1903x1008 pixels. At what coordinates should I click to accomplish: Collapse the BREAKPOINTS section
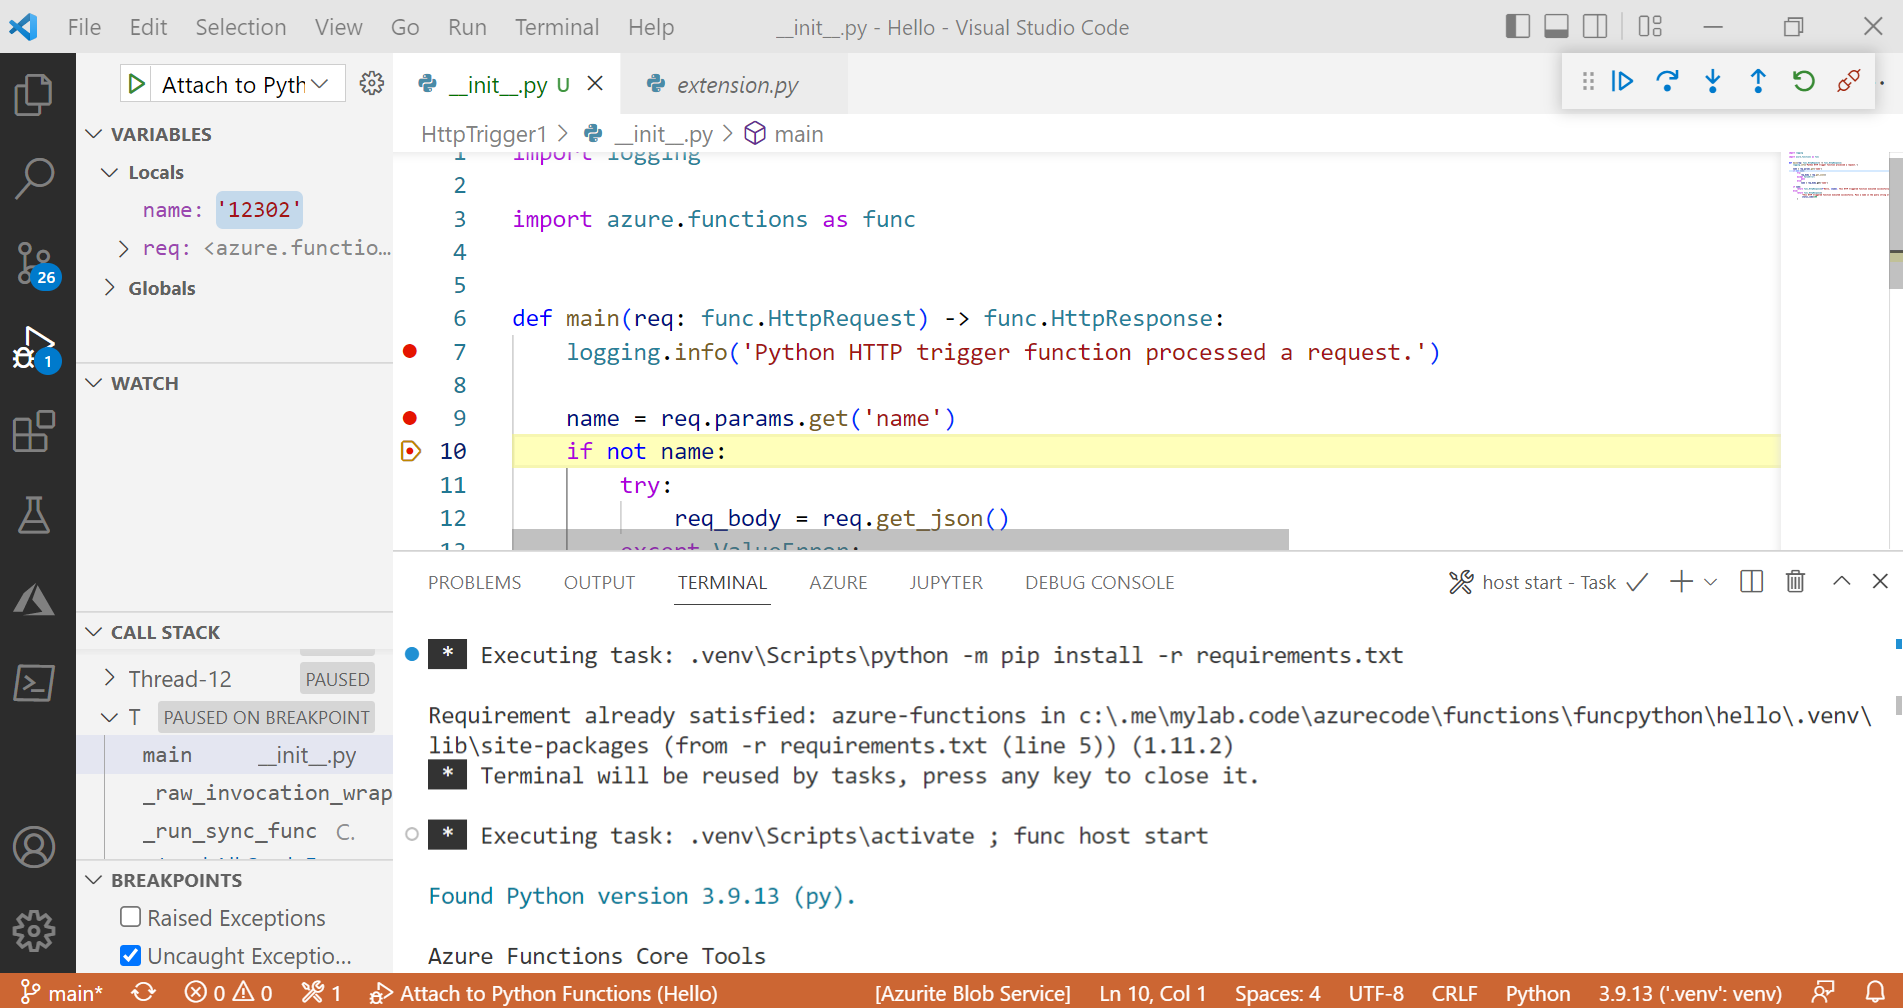click(93, 880)
